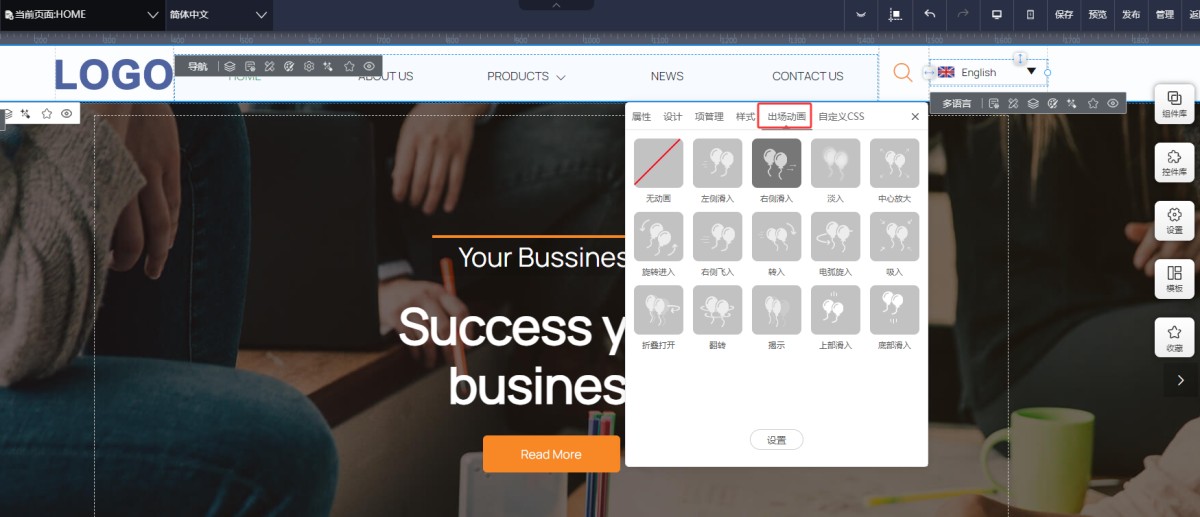The image size is (1200, 517).
Task: Switch to mobile device preview icon
Action: [x=1030, y=15]
